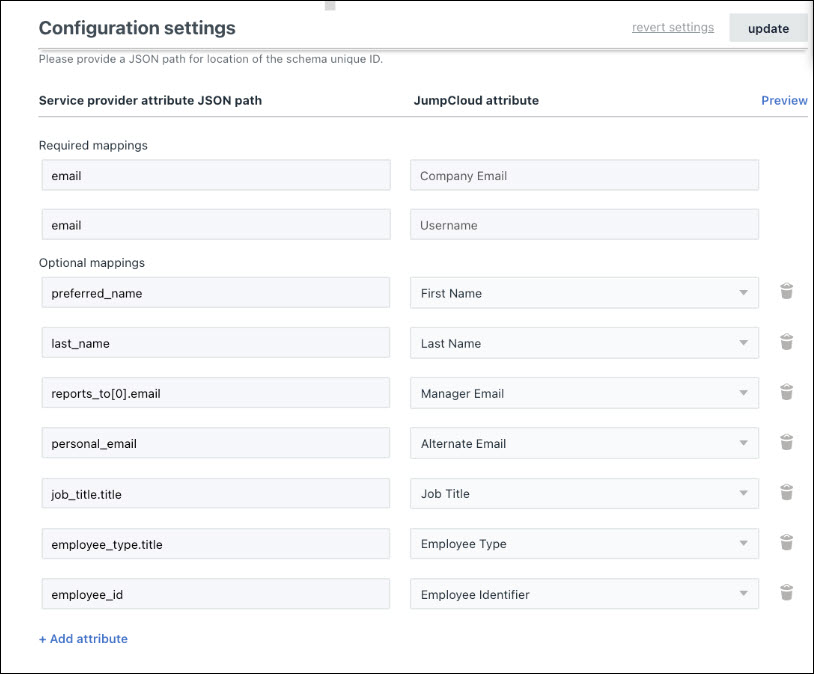The width and height of the screenshot is (814, 674).
Task: Remove the Manager Email mapping
Action: (x=786, y=392)
